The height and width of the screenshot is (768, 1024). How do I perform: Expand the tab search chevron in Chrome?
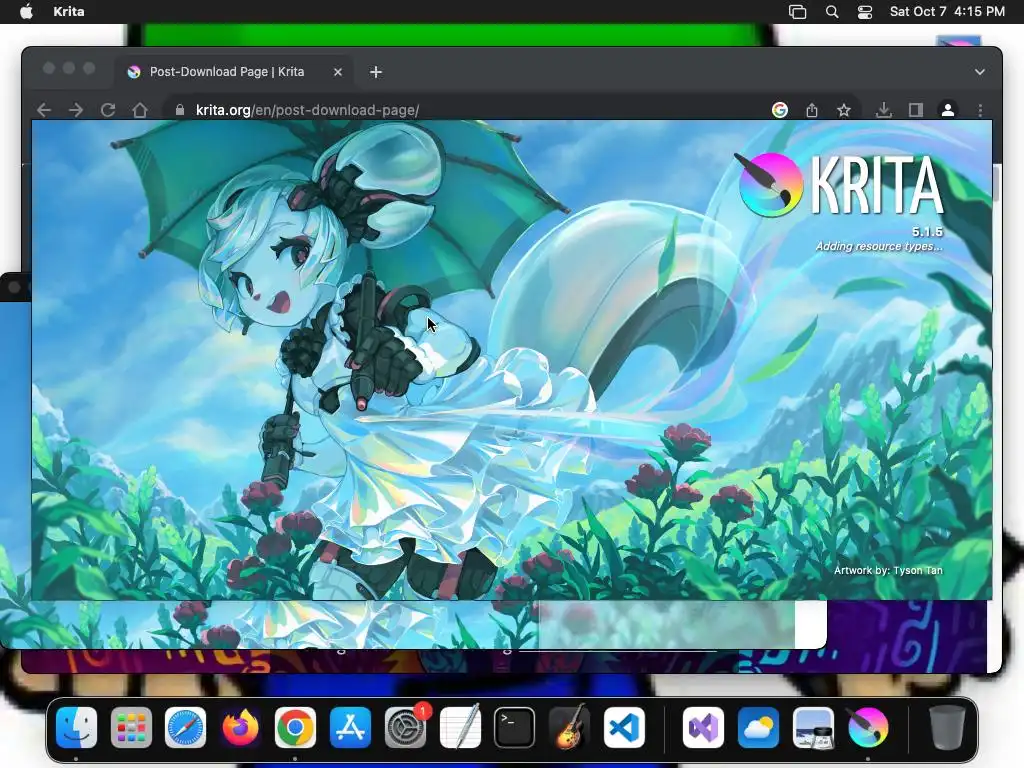(x=980, y=72)
